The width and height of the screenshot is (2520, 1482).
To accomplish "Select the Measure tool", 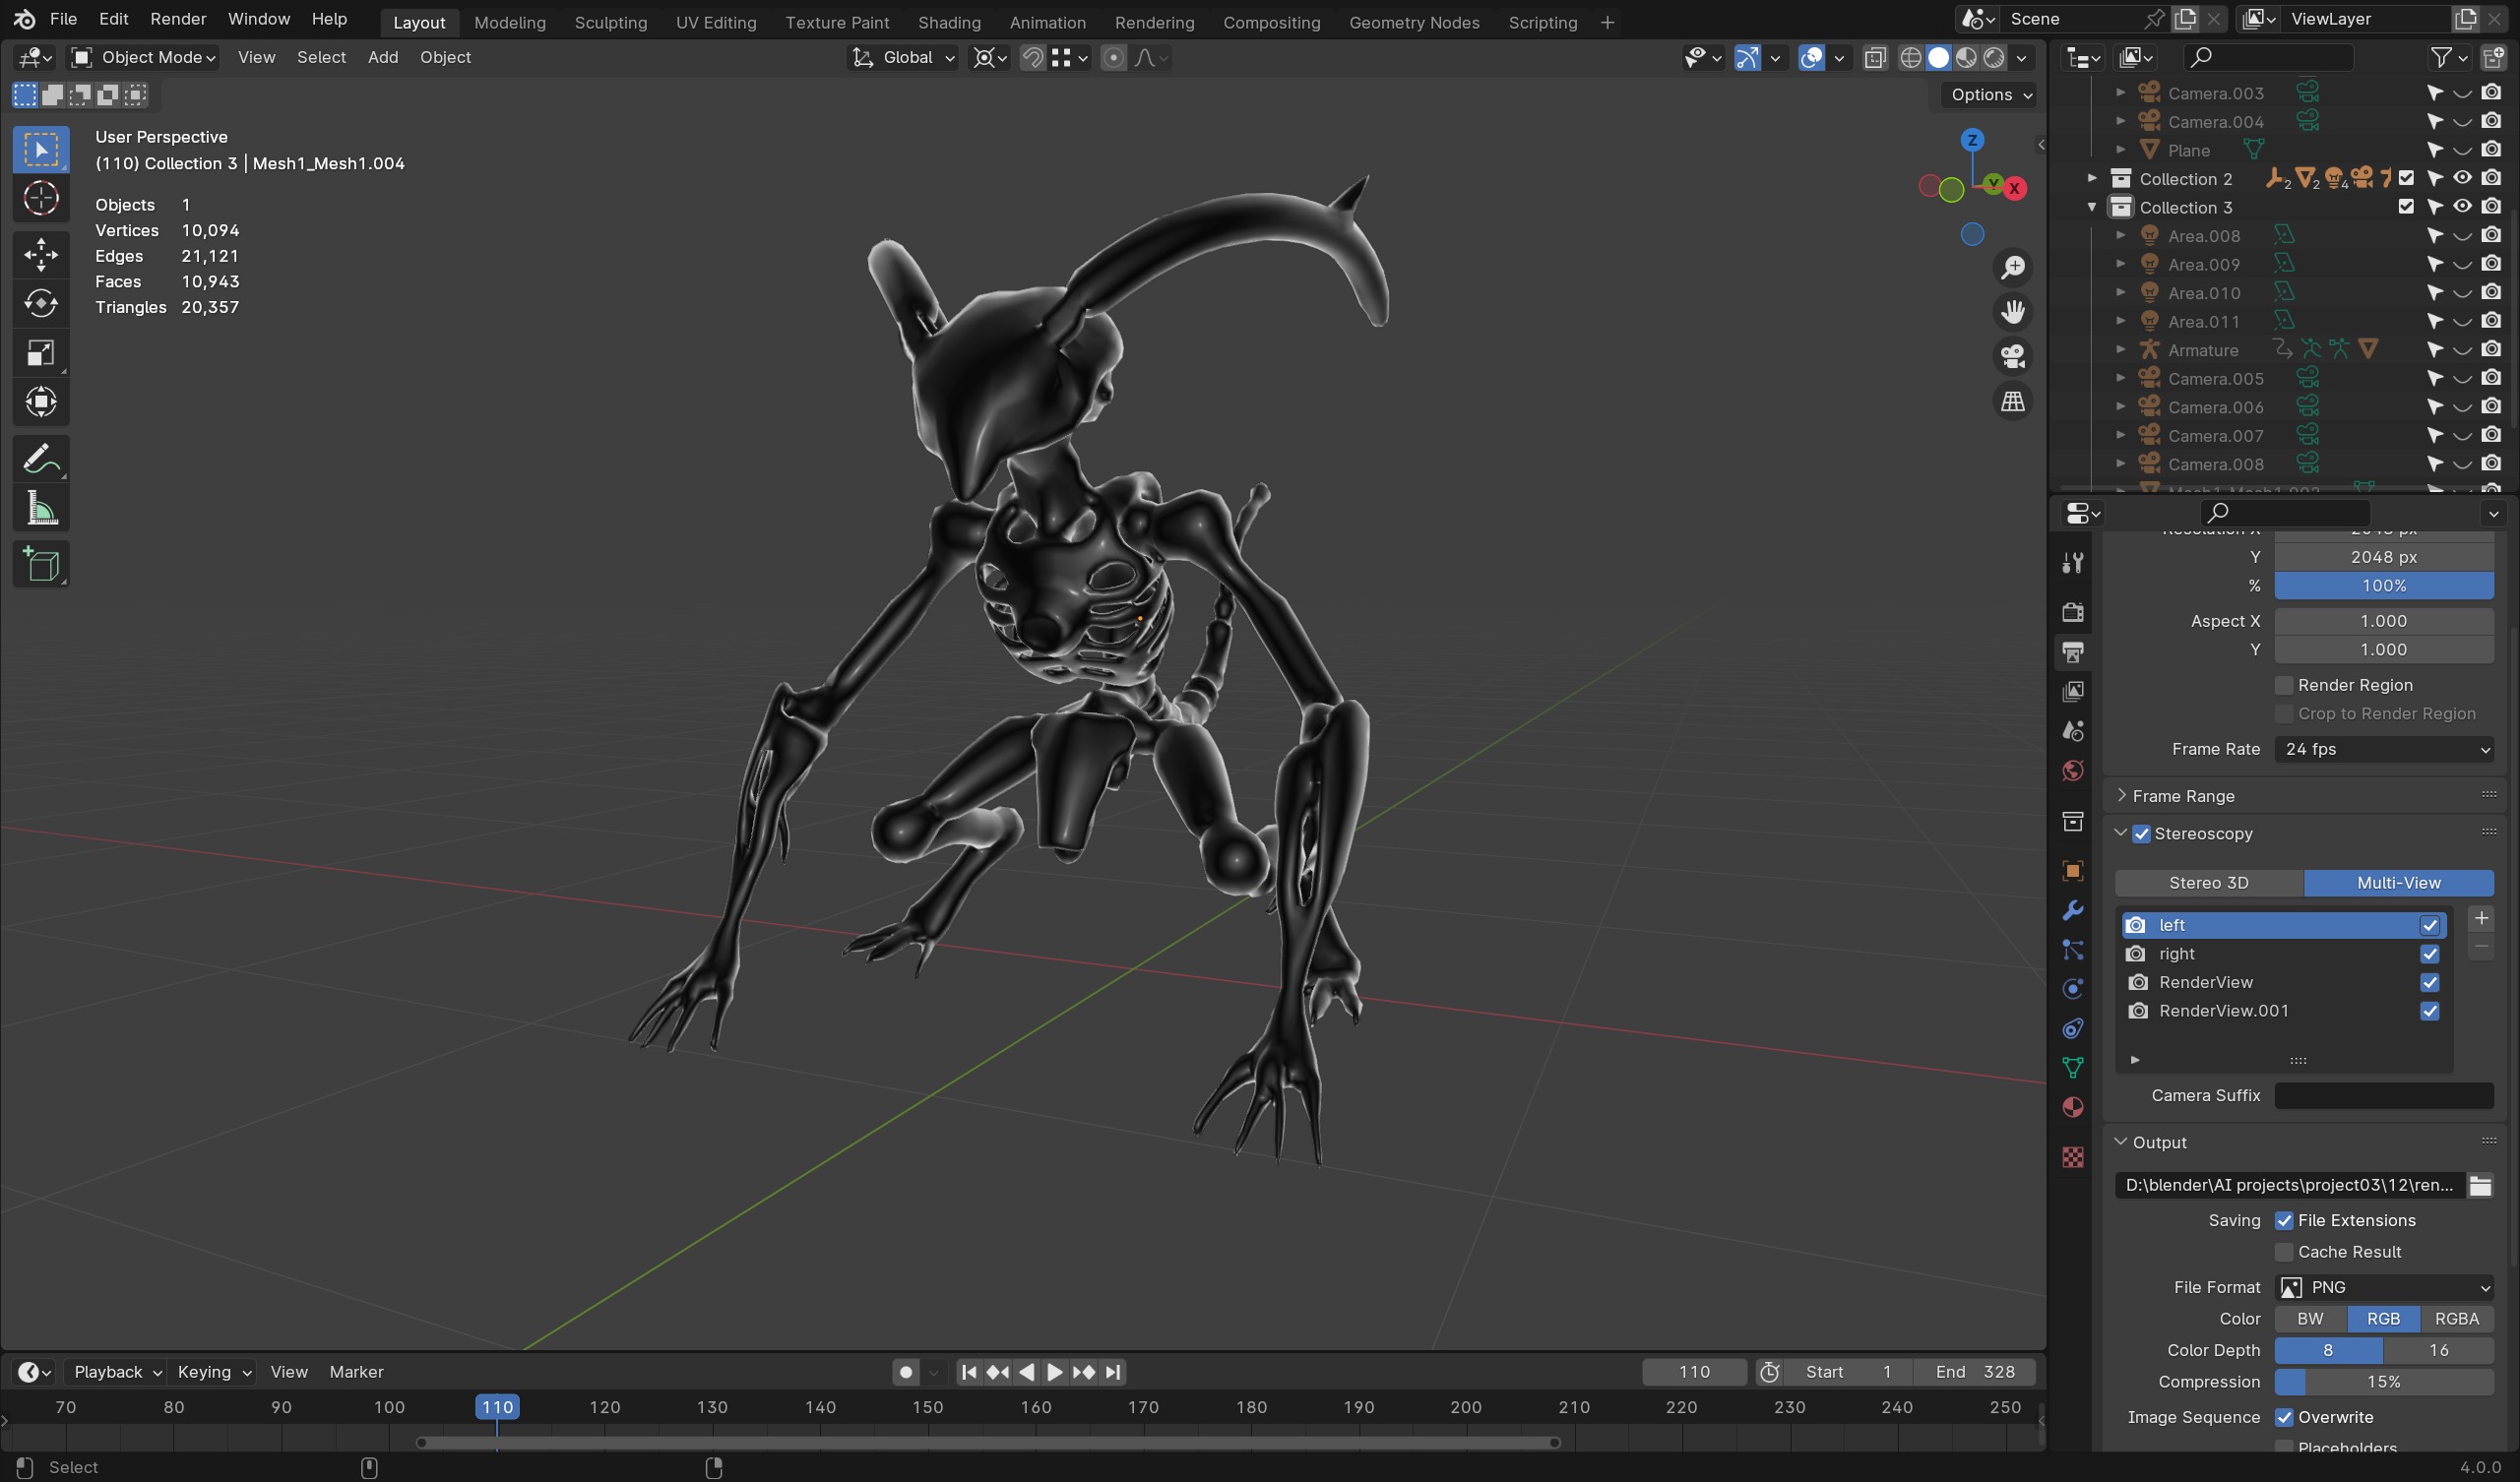I will point(41,509).
